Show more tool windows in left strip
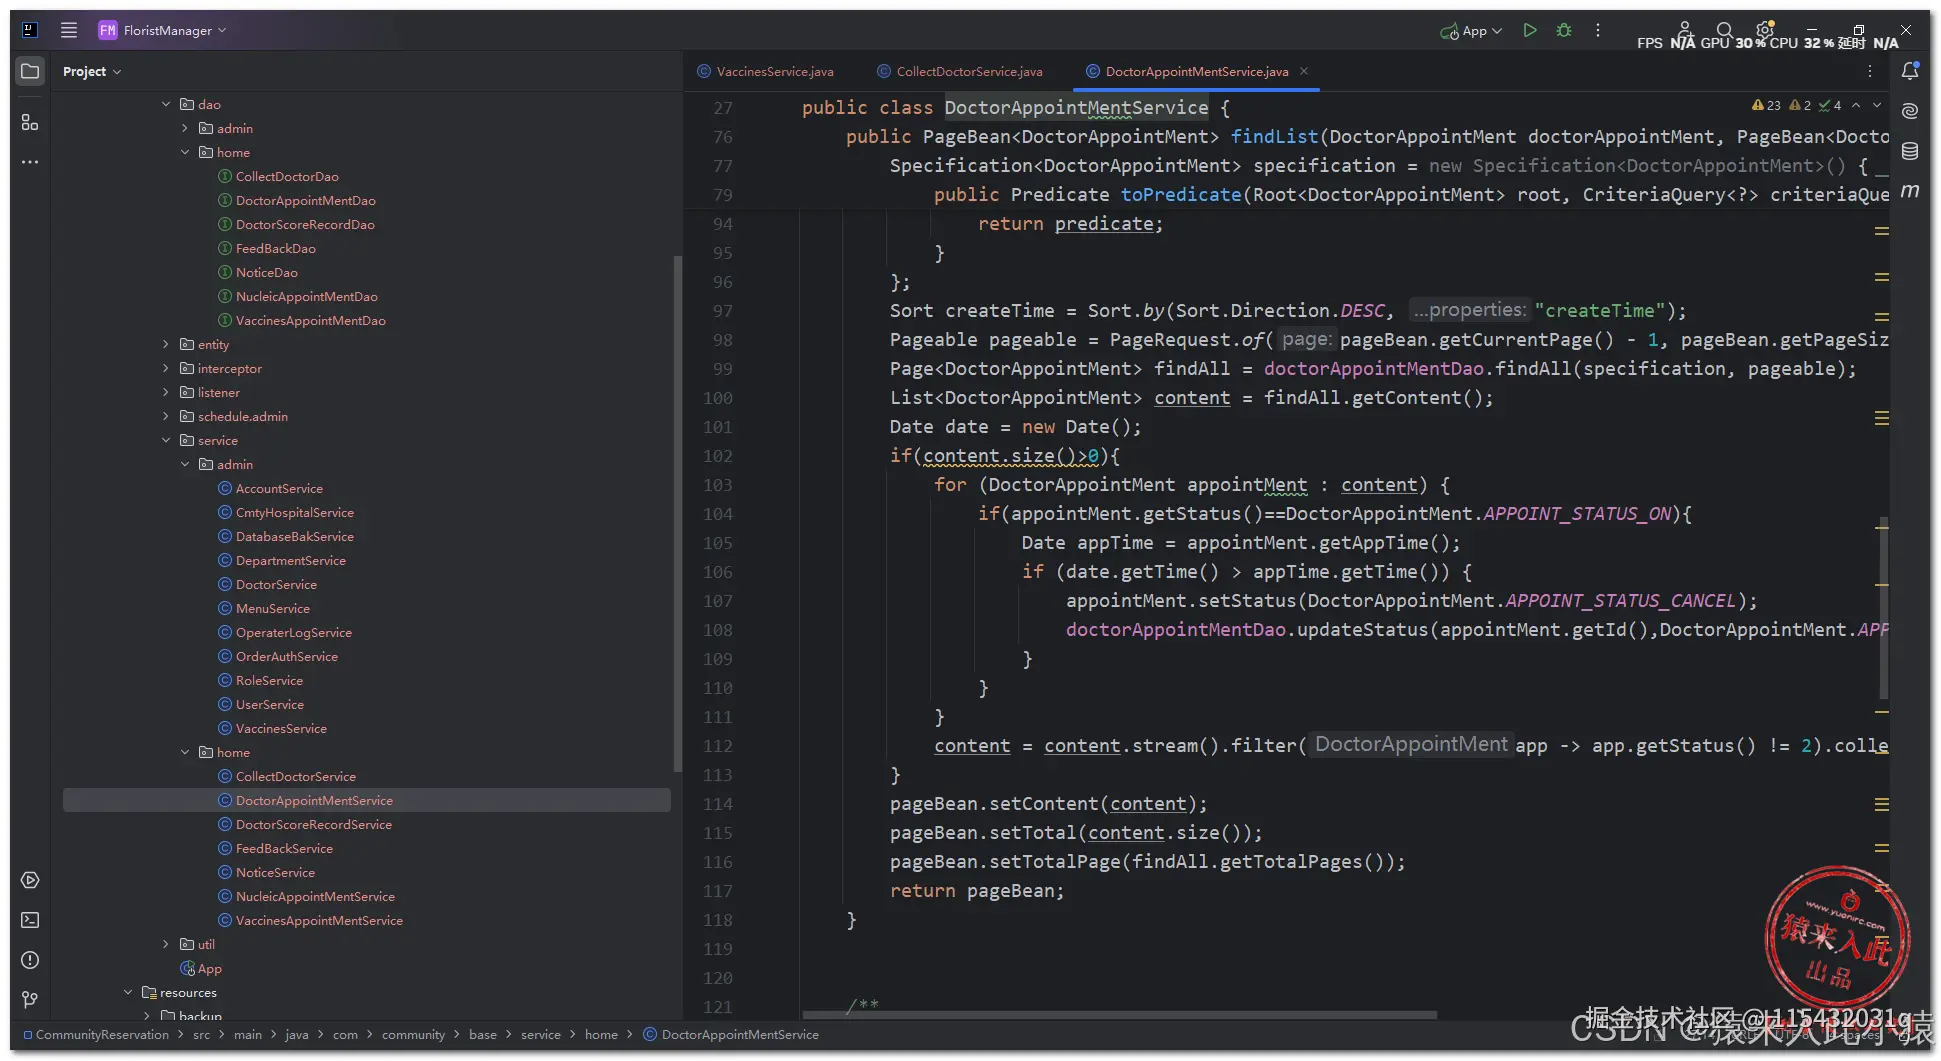Screen dimensions: 1941x1061 30,162
